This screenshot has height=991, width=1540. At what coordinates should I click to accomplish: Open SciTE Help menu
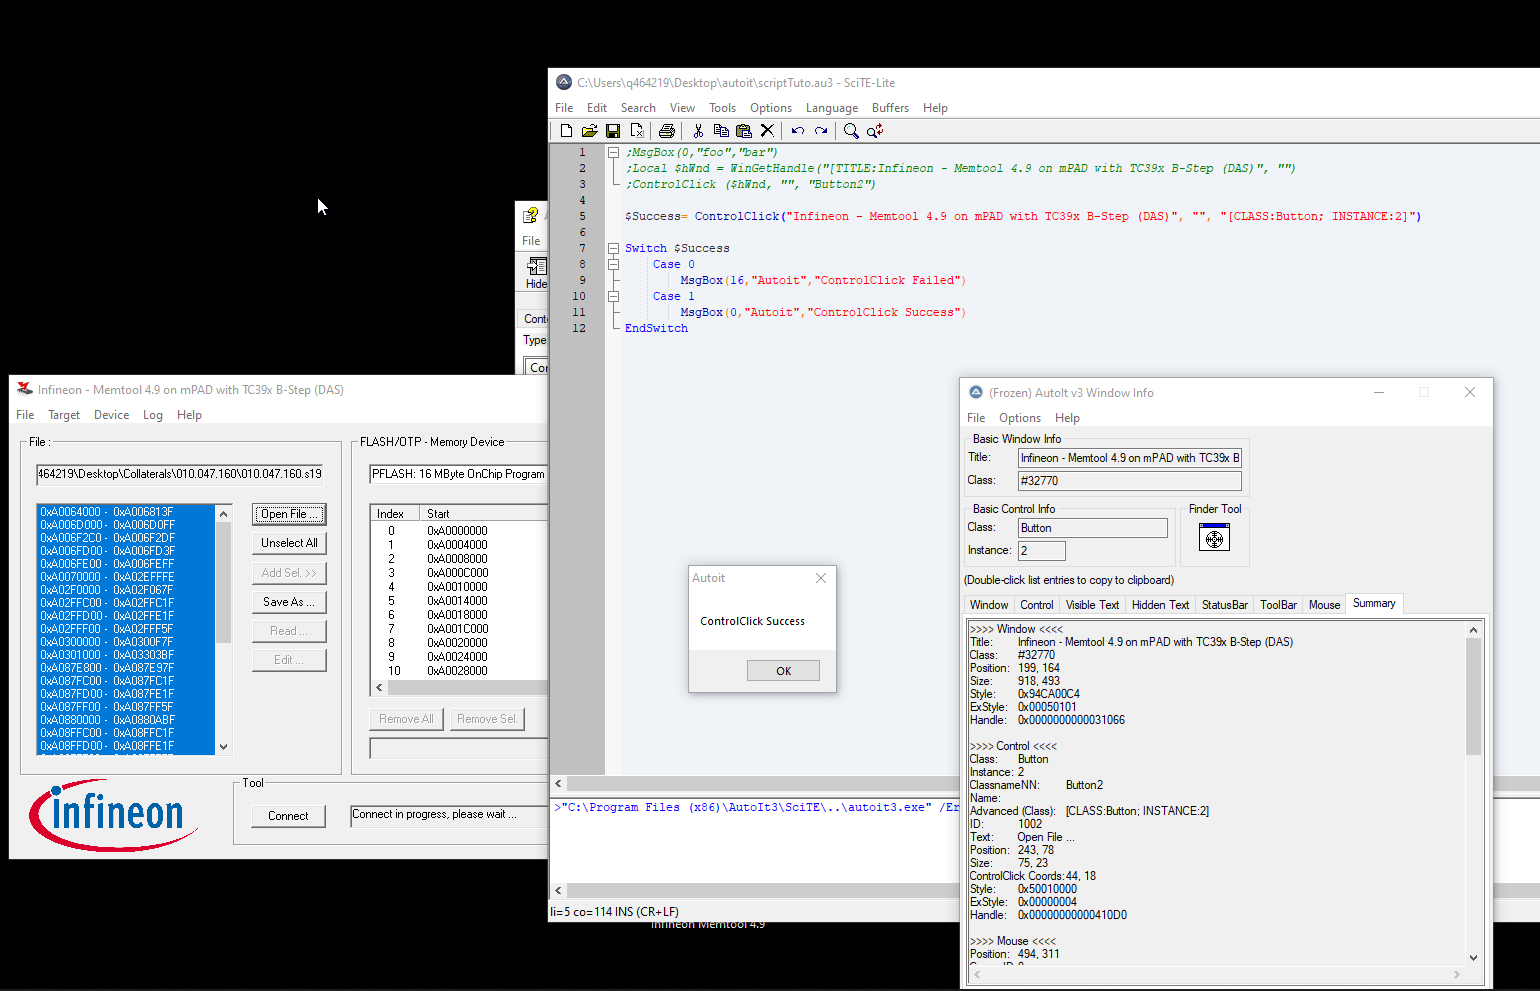935,108
